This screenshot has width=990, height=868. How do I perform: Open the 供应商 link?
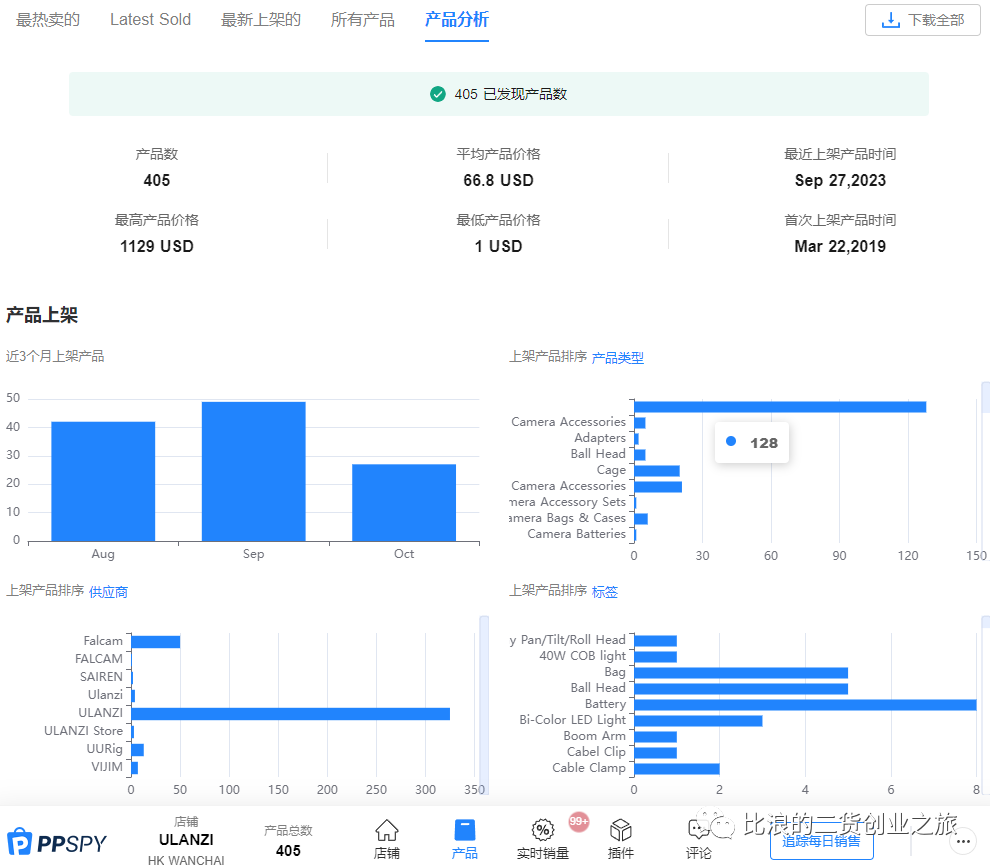coord(108,592)
